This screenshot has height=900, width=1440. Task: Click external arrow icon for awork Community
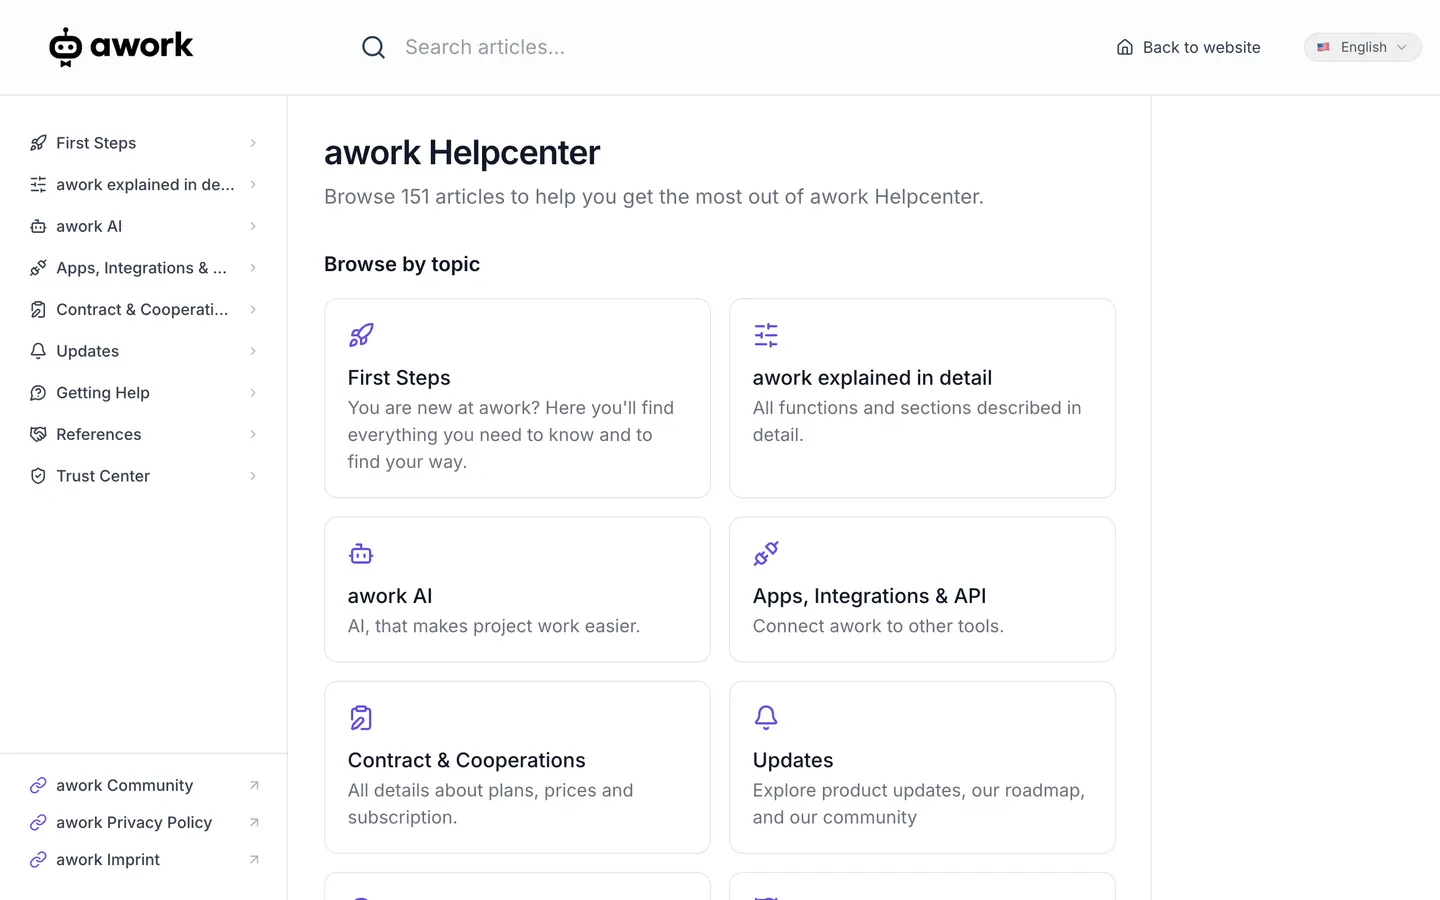(x=254, y=786)
